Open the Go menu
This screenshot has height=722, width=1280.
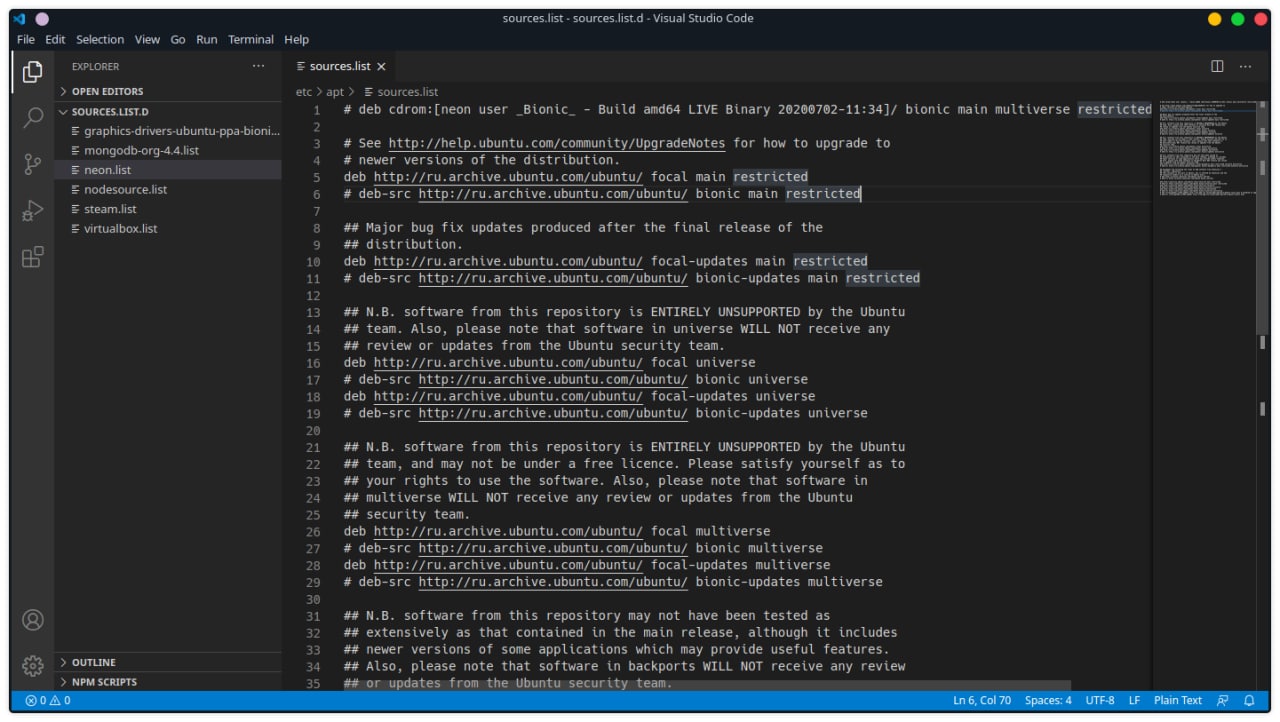(x=178, y=39)
